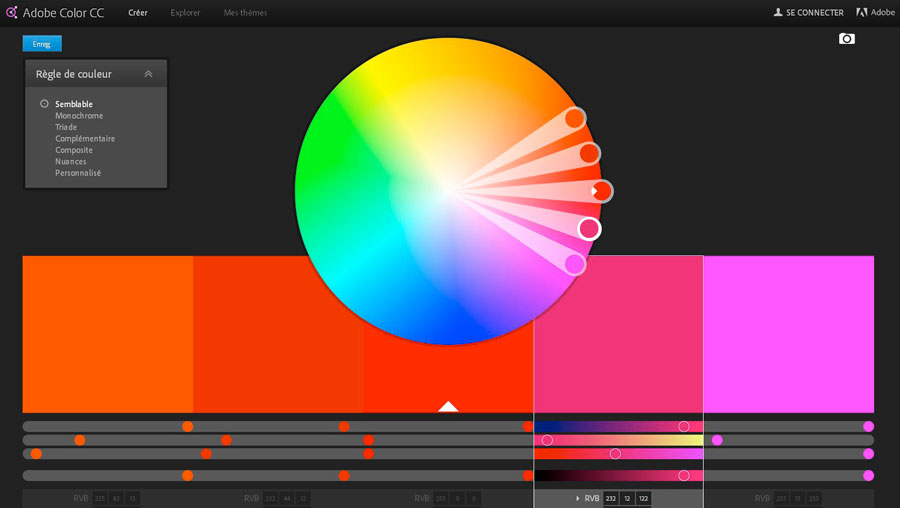The height and width of the screenshot is (508, 900).
Task: Click the Adobe Color CC logo icon
Action: (11, 12)
